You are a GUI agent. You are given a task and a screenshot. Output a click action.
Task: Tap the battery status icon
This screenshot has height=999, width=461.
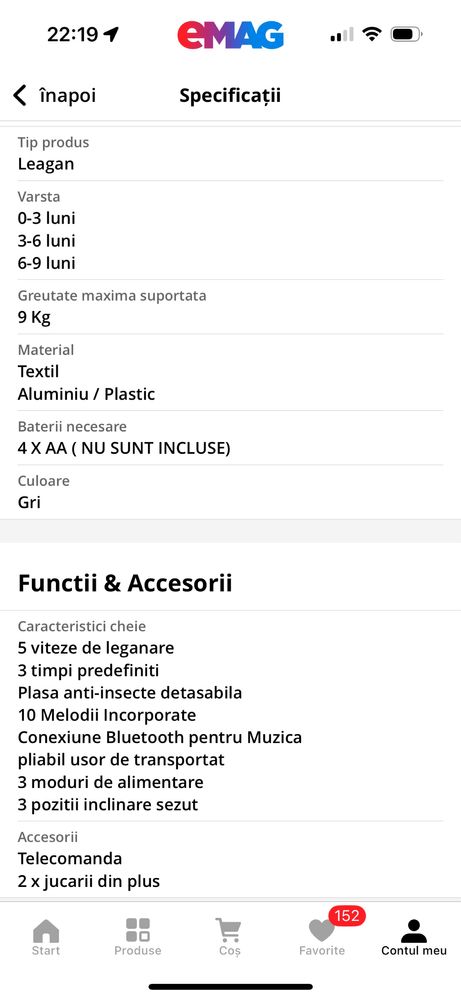407,34
